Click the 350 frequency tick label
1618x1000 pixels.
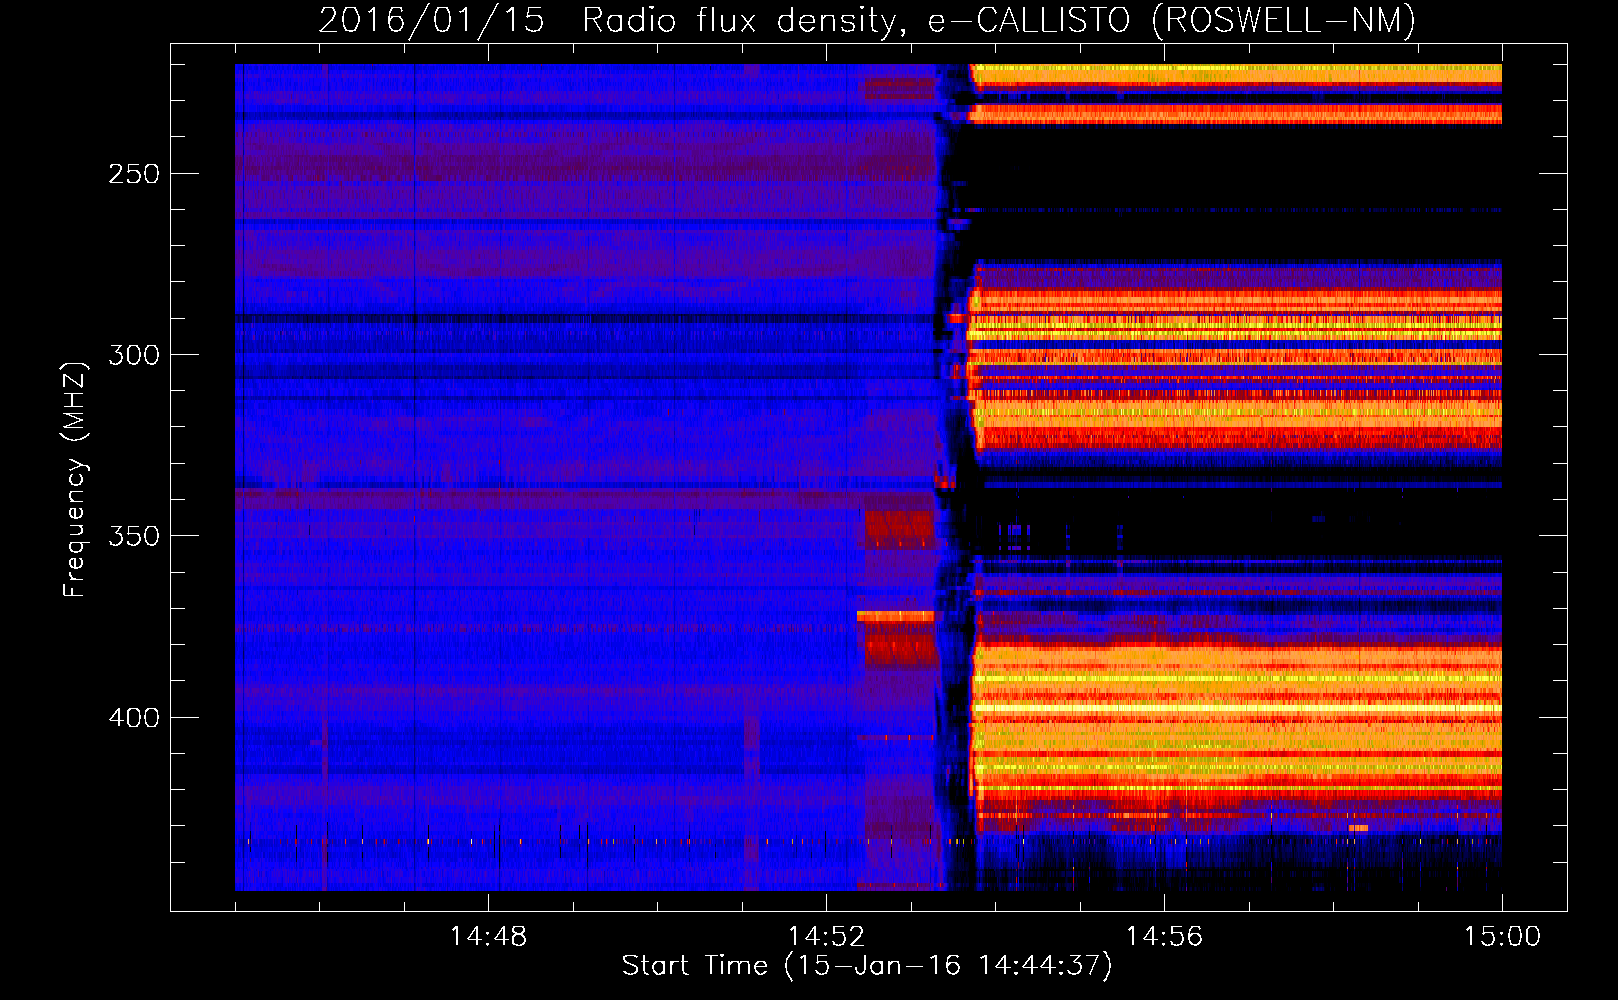[x=134, y=536]
